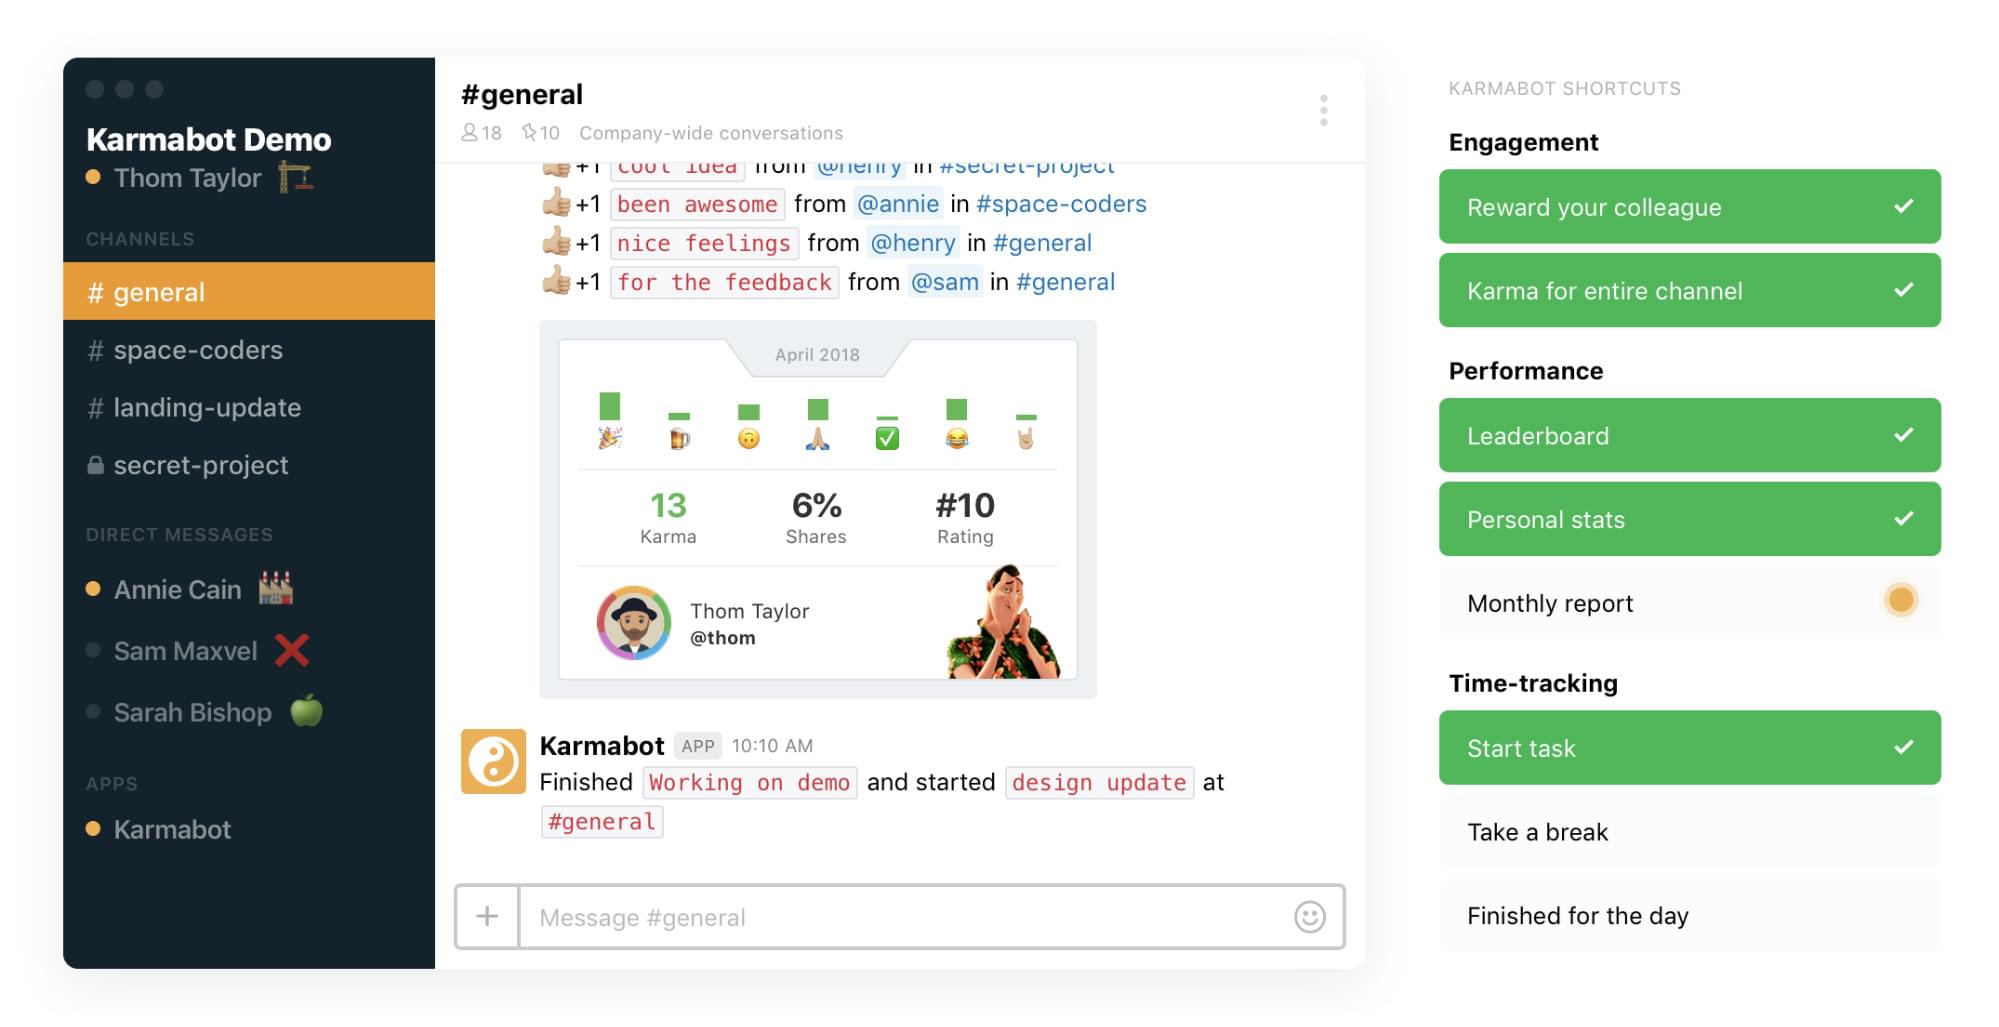
Task: Click the plus icon beside the message field
Action: pyautogui.click(x=487, y=916)
